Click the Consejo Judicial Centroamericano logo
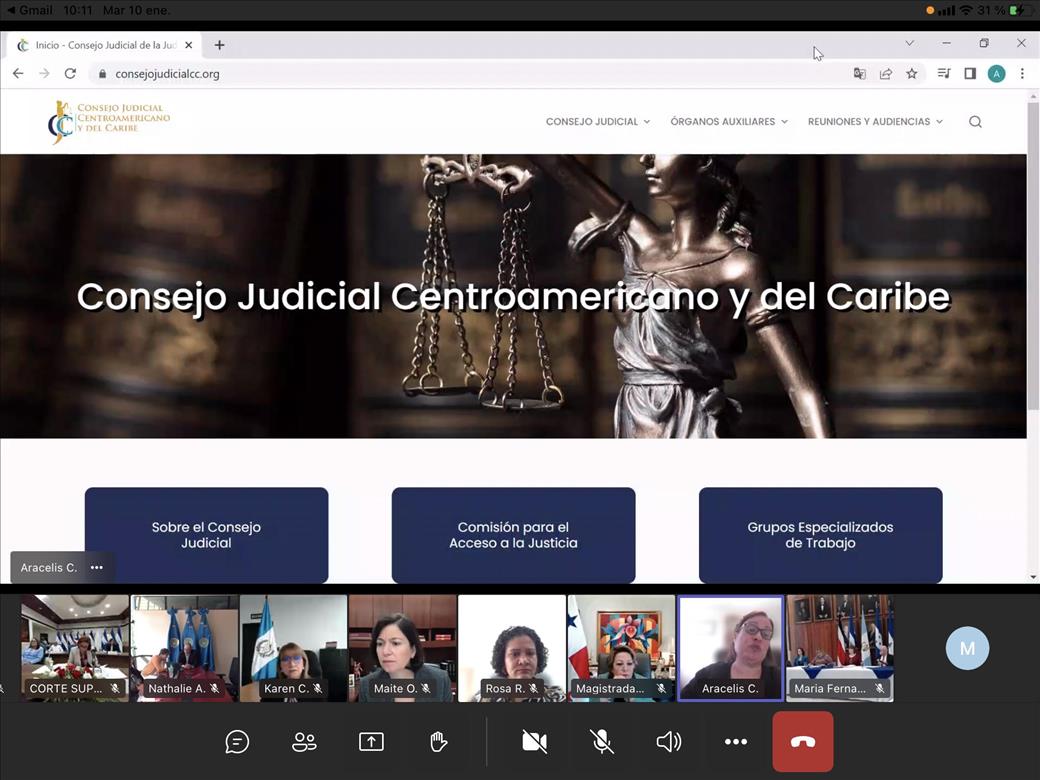Viewport: 1040px width, 780px height. click(109, 121)
